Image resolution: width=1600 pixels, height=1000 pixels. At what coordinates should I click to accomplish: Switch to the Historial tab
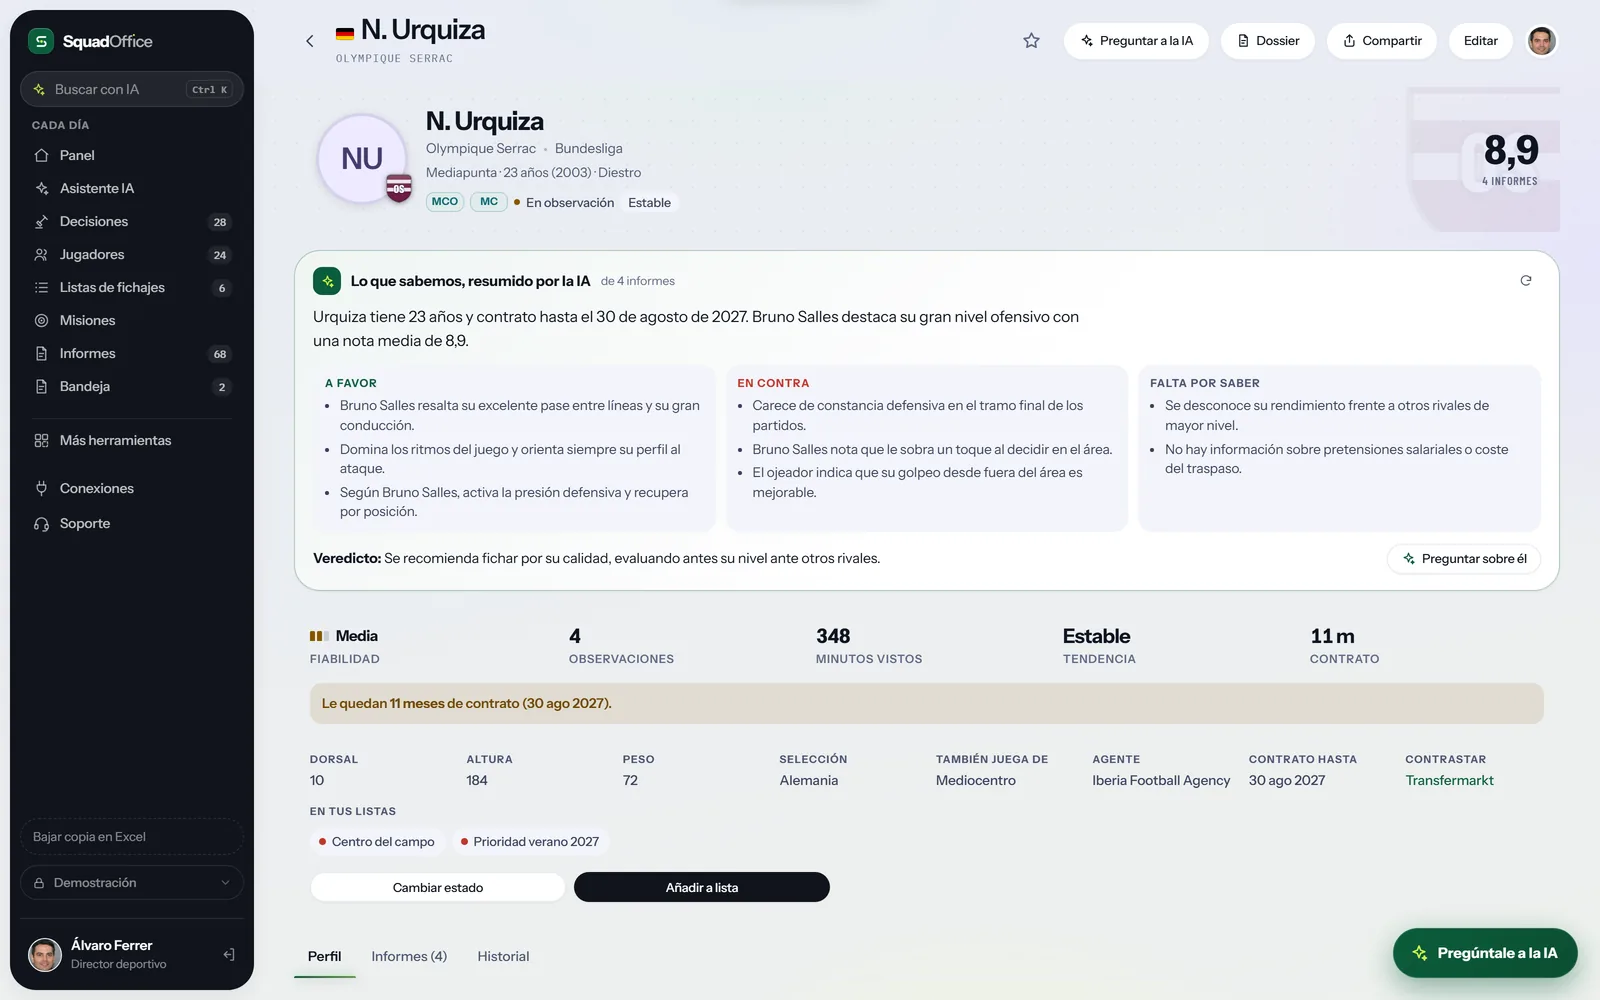[503, 957]
